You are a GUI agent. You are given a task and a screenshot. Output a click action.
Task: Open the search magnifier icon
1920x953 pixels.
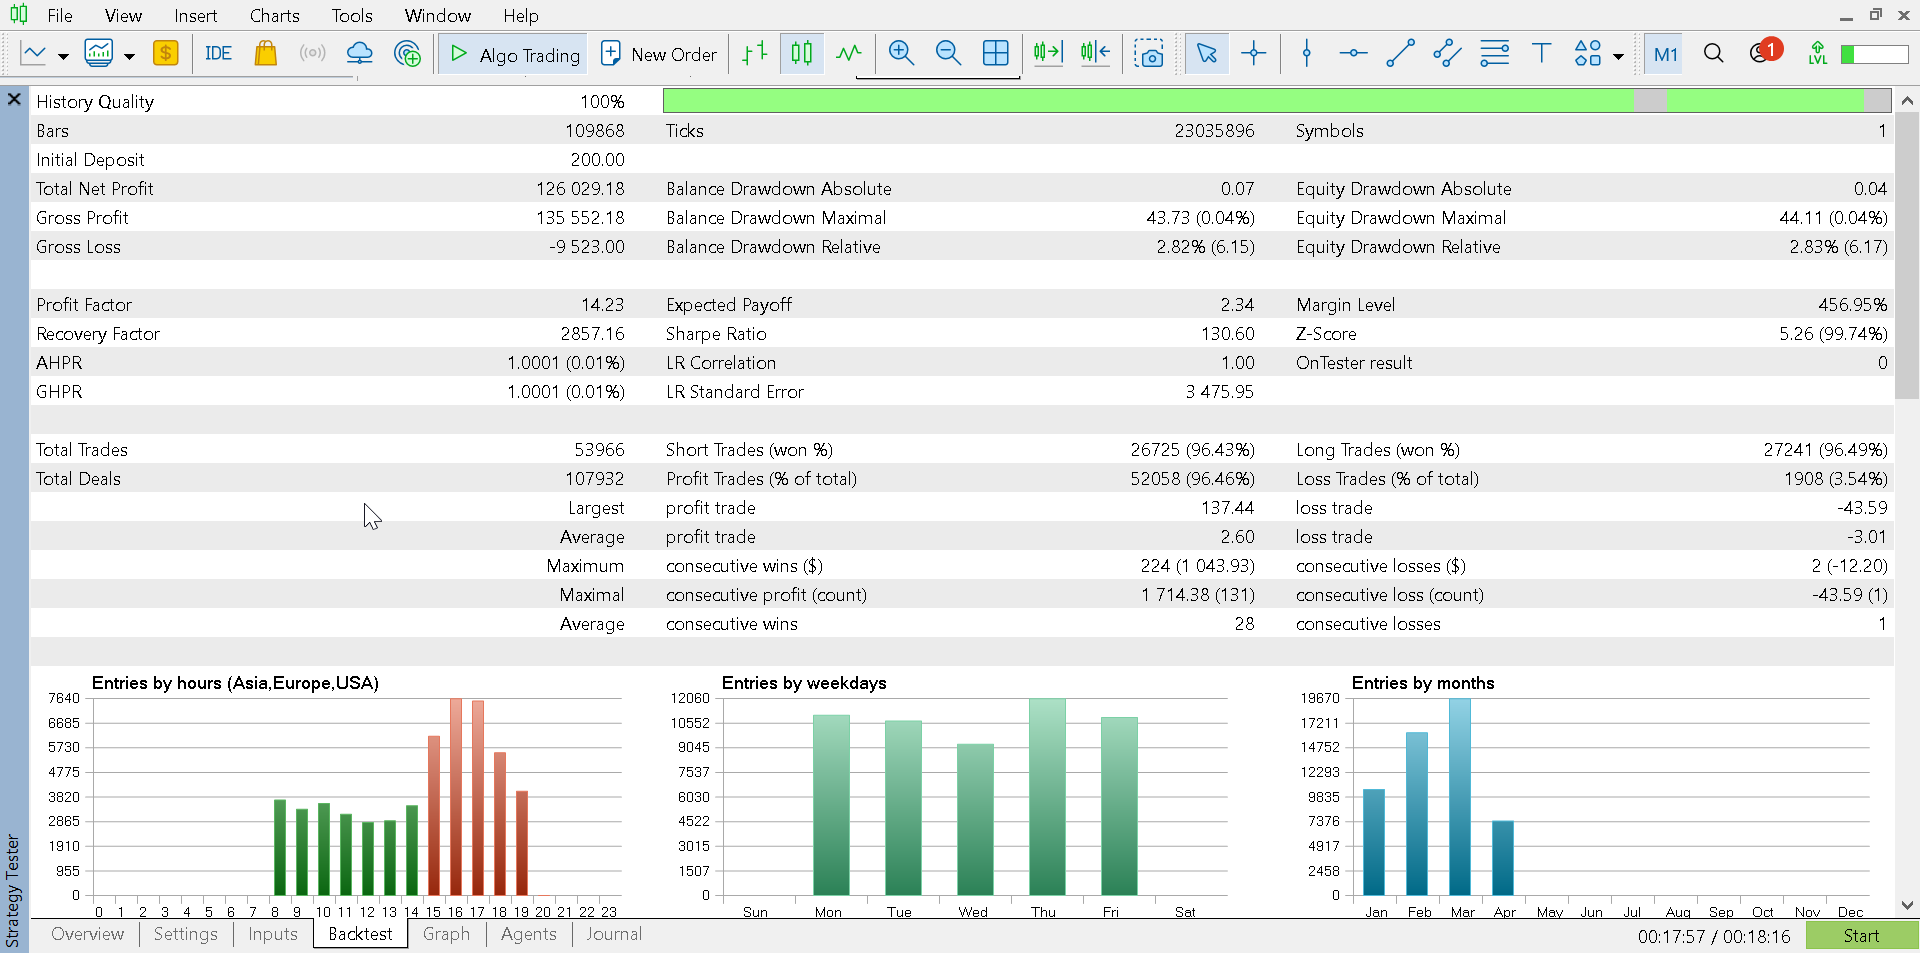[1713, 54]
